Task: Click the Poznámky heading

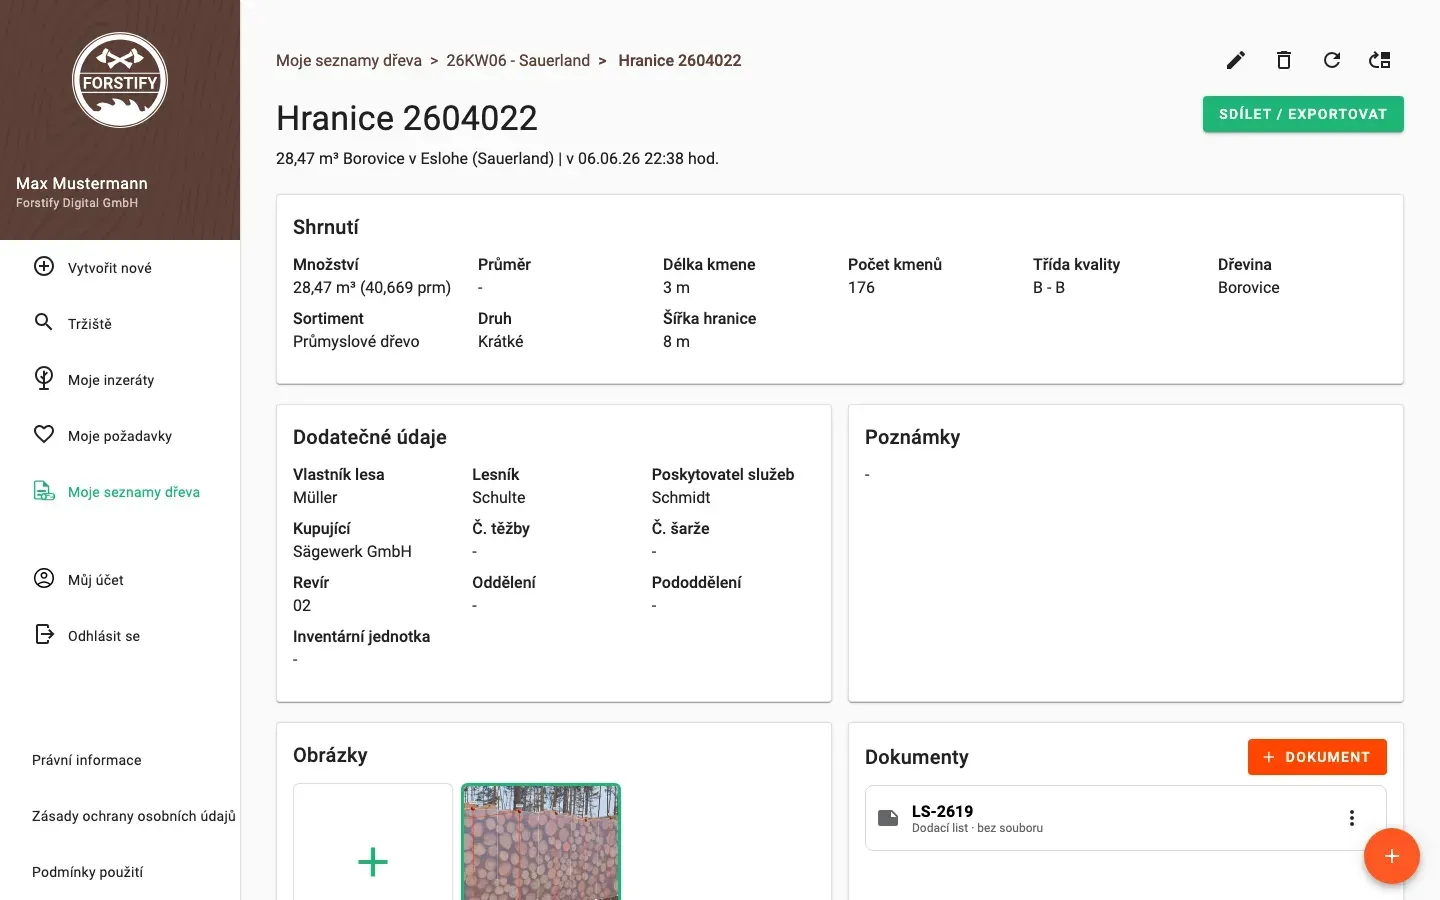Action: 912,437
